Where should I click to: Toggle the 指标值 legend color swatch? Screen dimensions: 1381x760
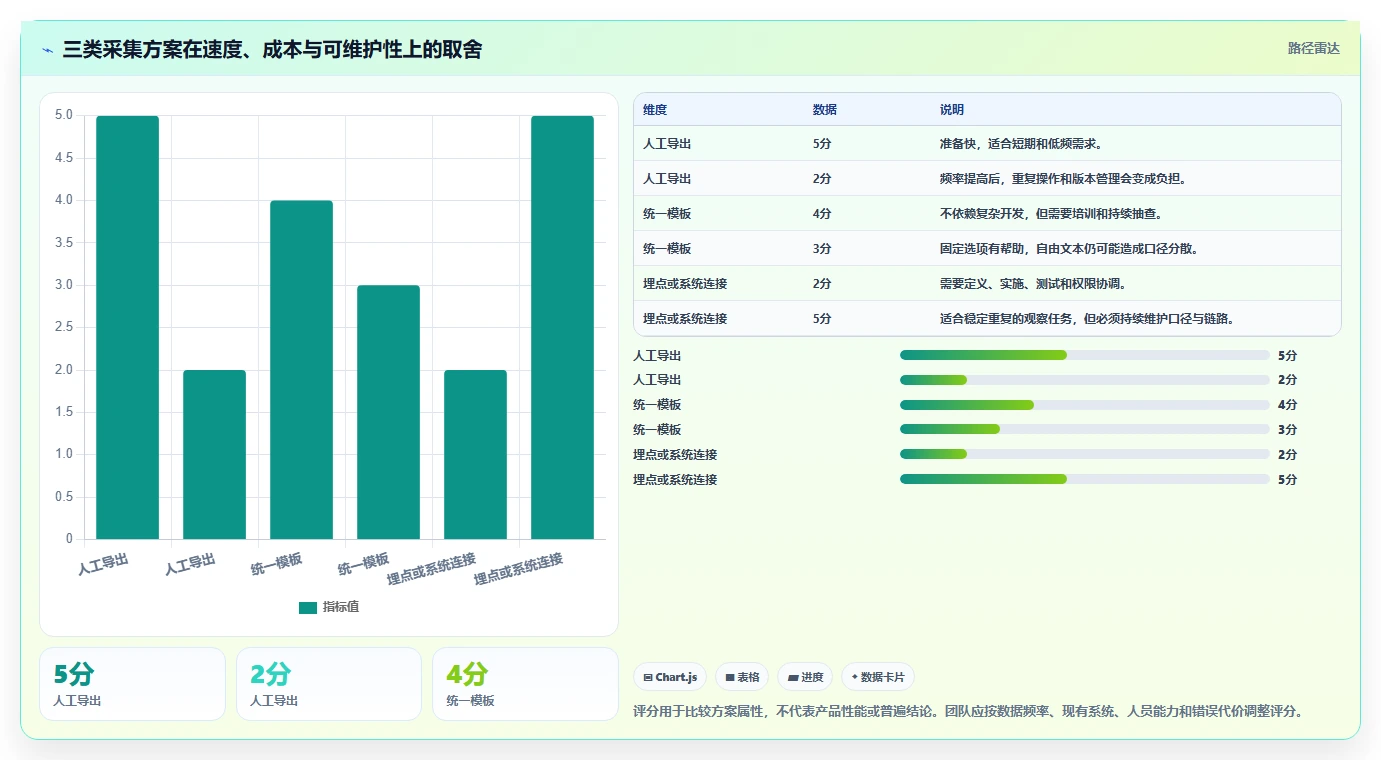tap(308, 607)
